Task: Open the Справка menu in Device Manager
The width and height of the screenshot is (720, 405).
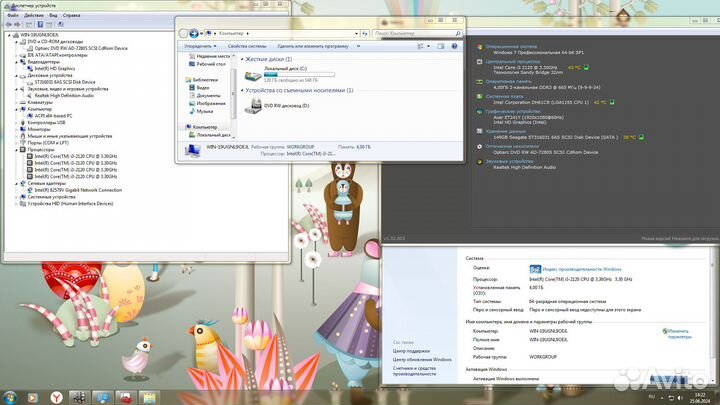Action: pos(71,15)
